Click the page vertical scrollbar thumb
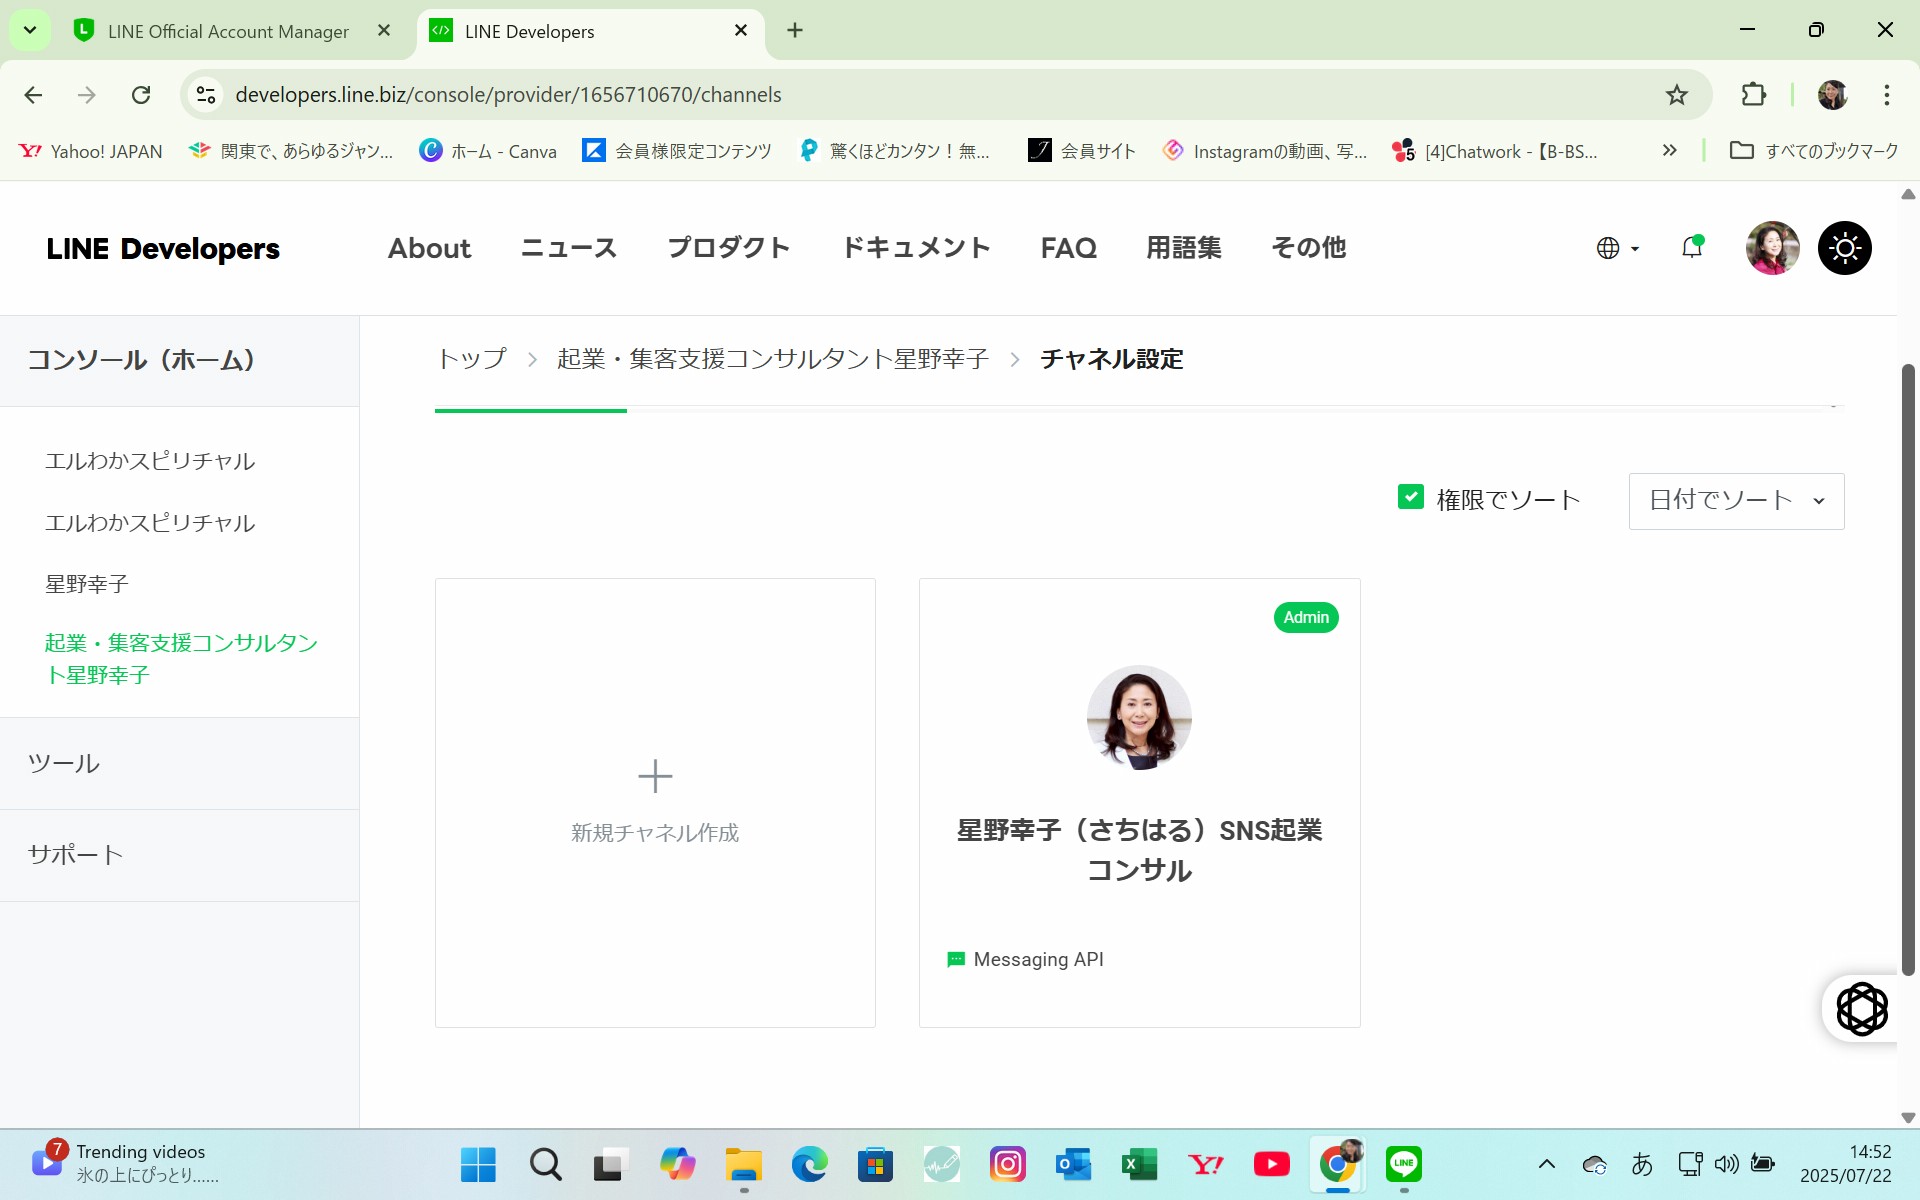 (x=1908, y=668)
